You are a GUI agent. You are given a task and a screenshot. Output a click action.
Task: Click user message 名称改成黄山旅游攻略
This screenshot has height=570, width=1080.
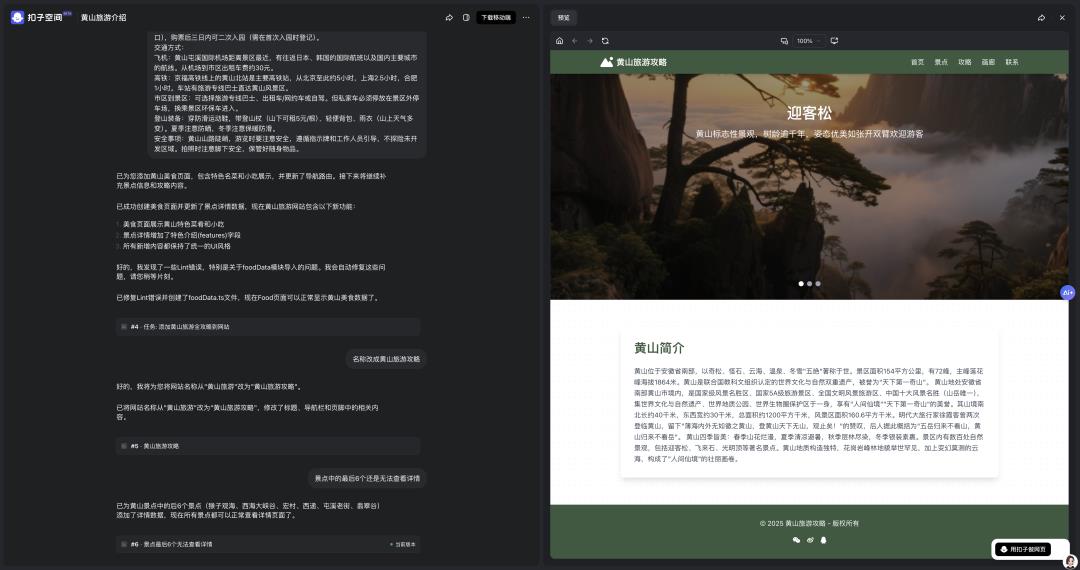pos(386,359)
